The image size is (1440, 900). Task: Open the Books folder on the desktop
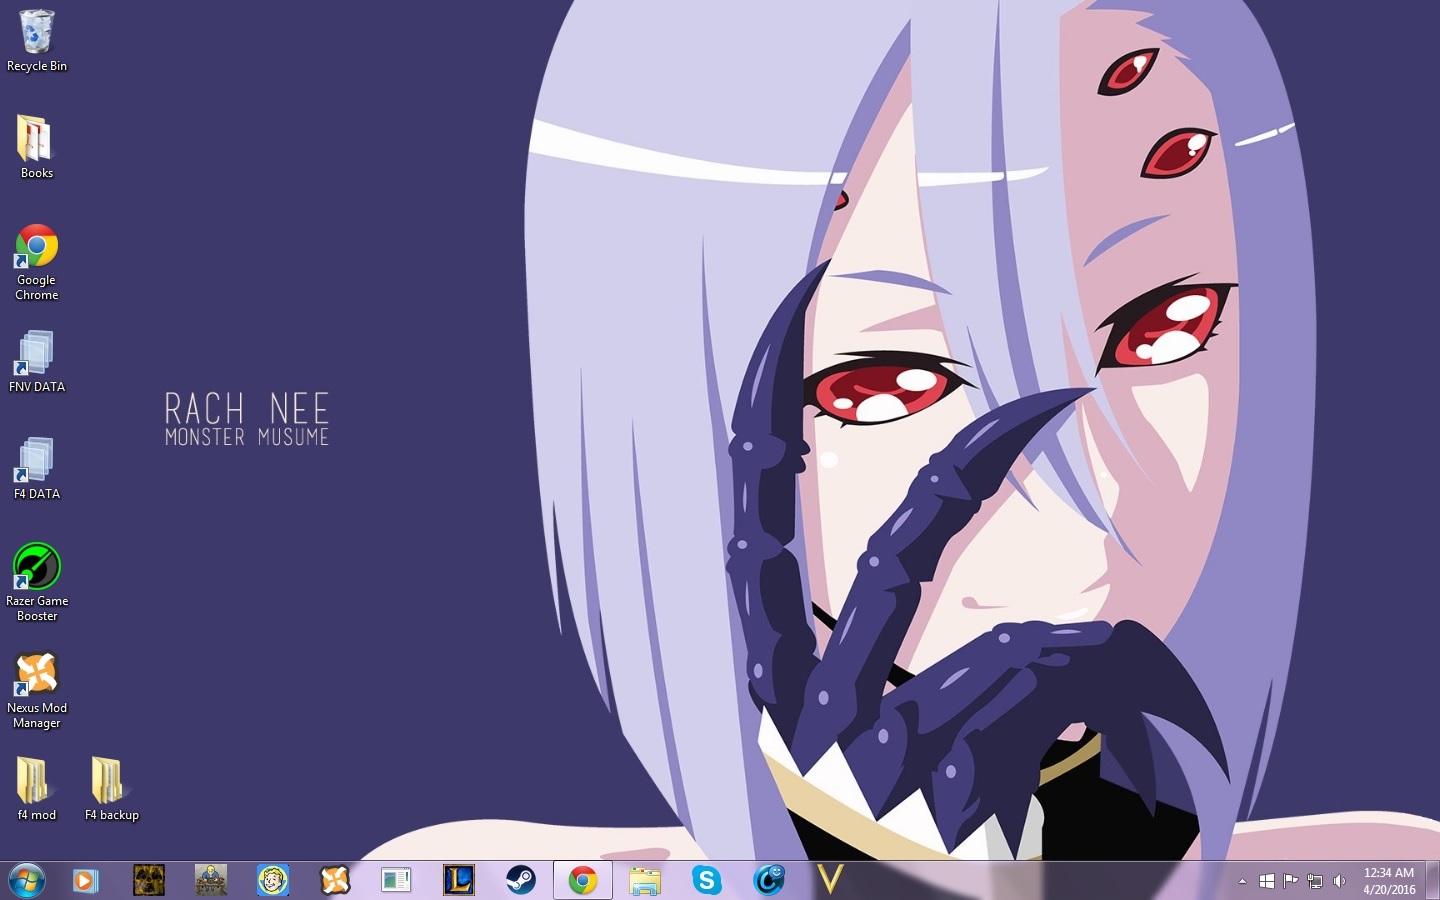point(37,146)
